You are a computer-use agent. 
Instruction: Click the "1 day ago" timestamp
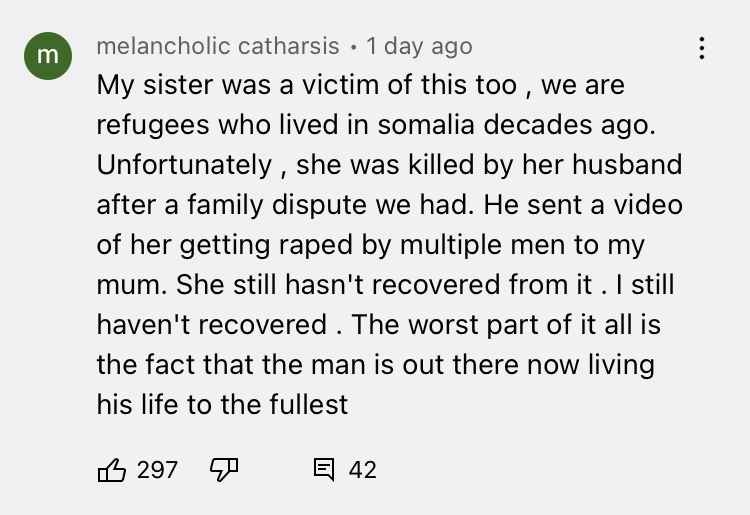[419, 47]
